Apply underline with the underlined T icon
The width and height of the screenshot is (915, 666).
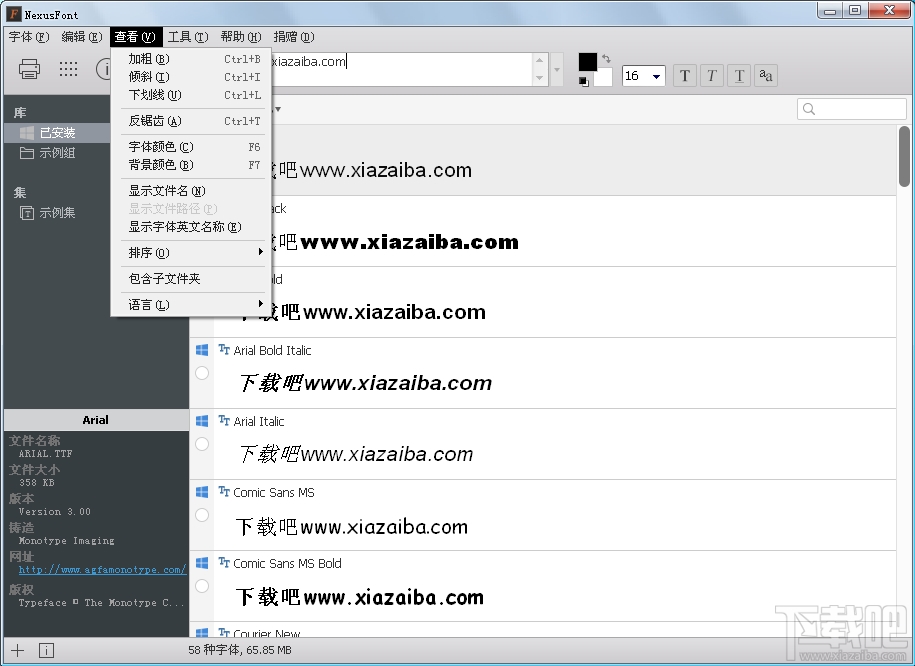738,75
